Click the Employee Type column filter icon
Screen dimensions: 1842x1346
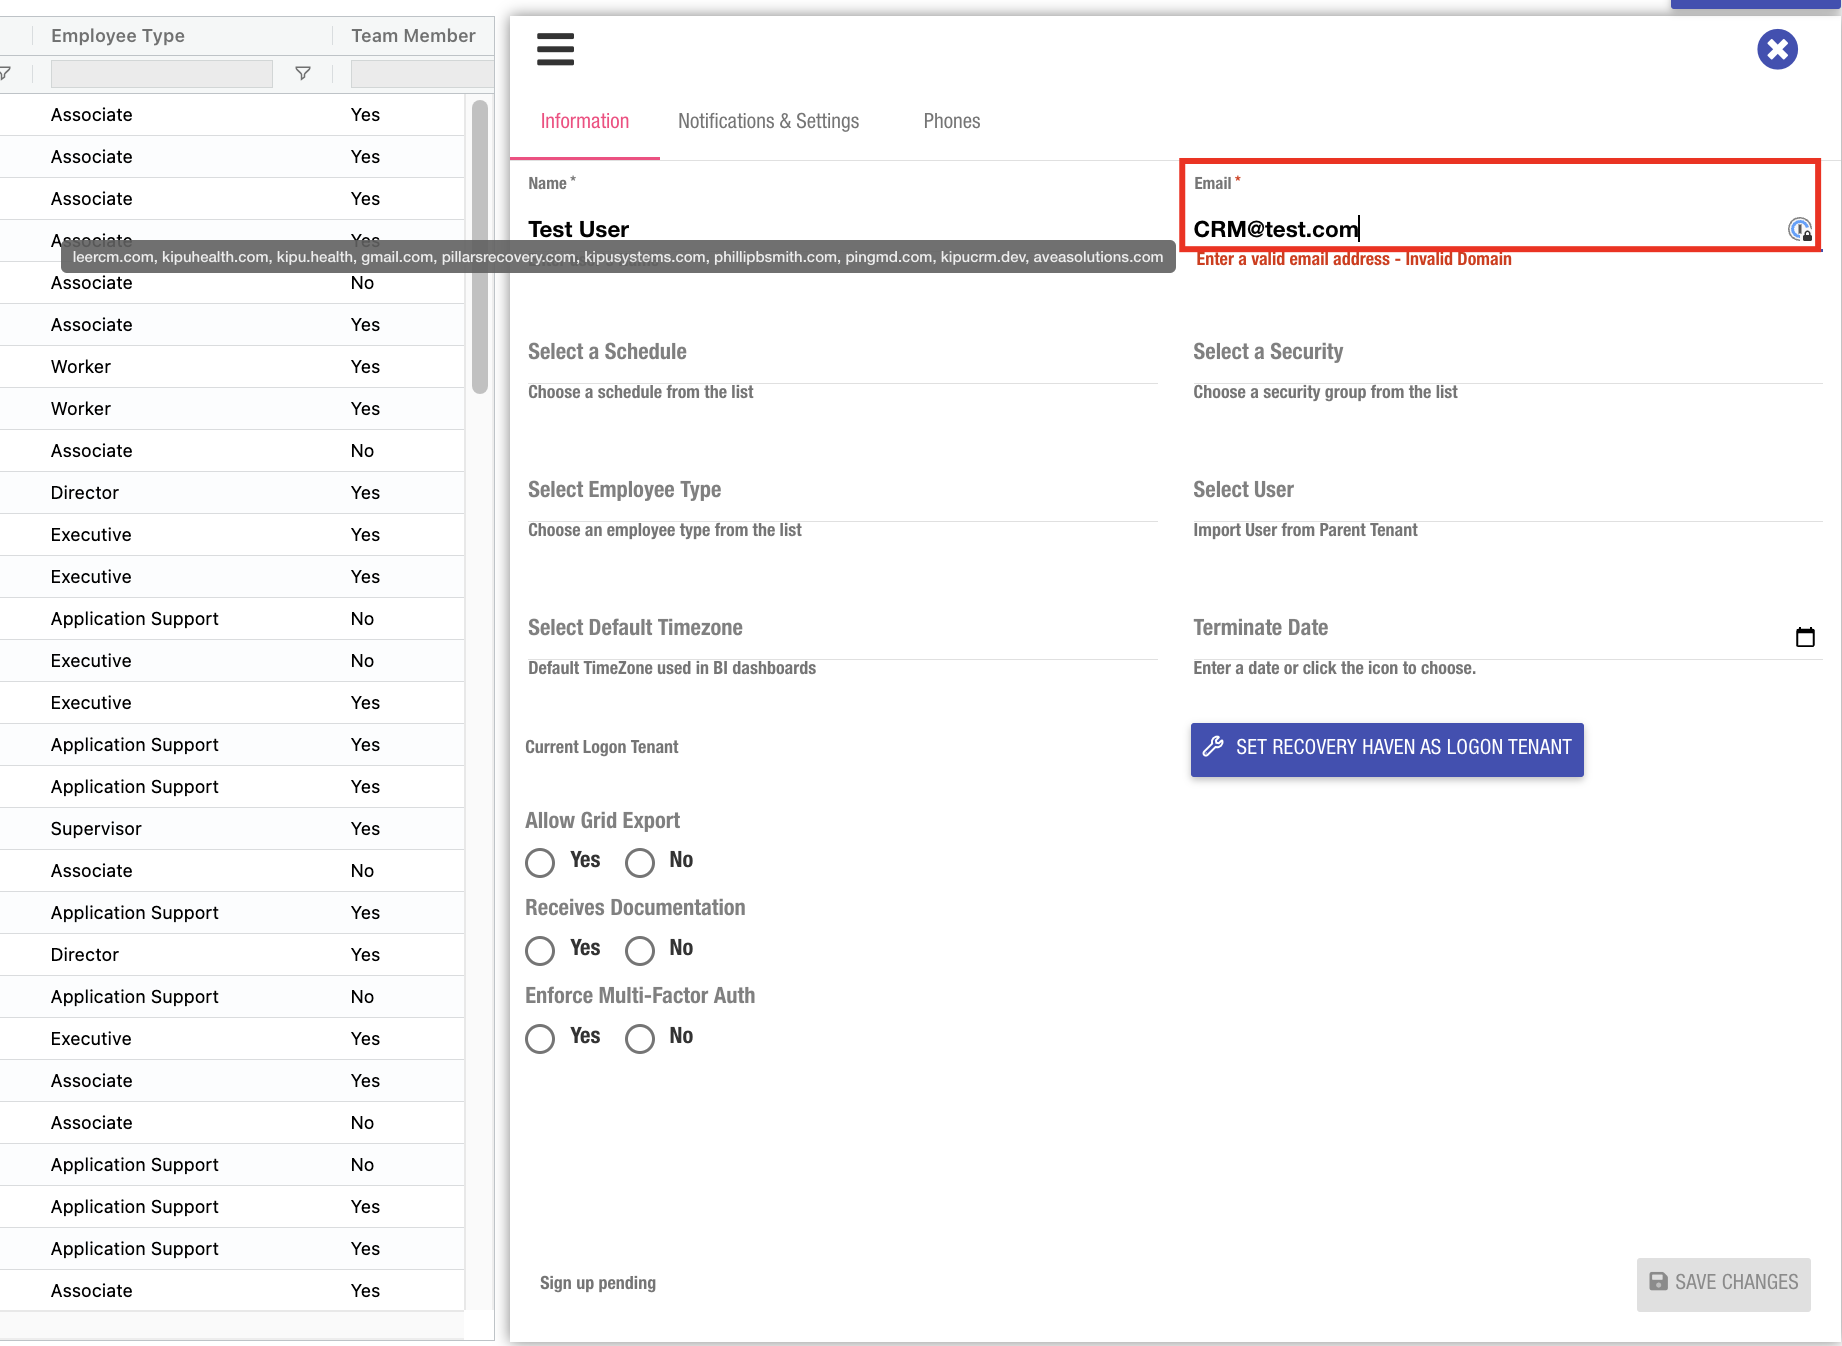(x=303, y=73)
